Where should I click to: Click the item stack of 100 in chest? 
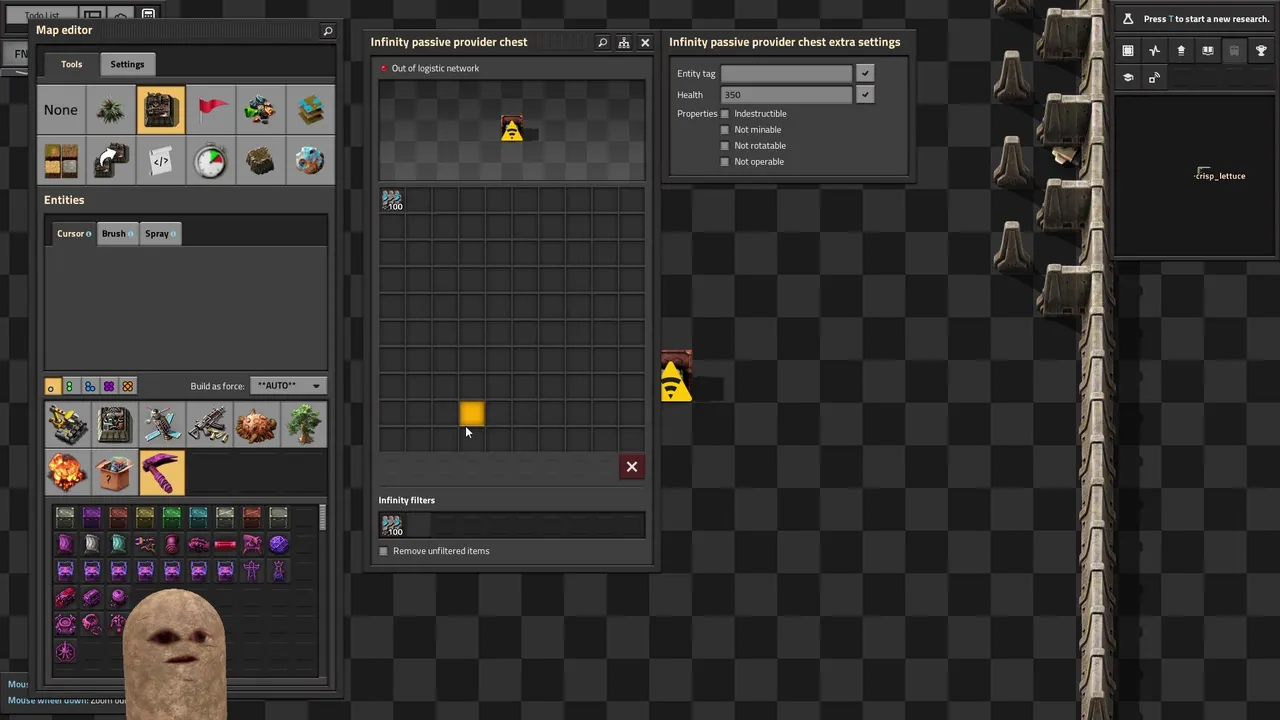(x=392, y=200)
